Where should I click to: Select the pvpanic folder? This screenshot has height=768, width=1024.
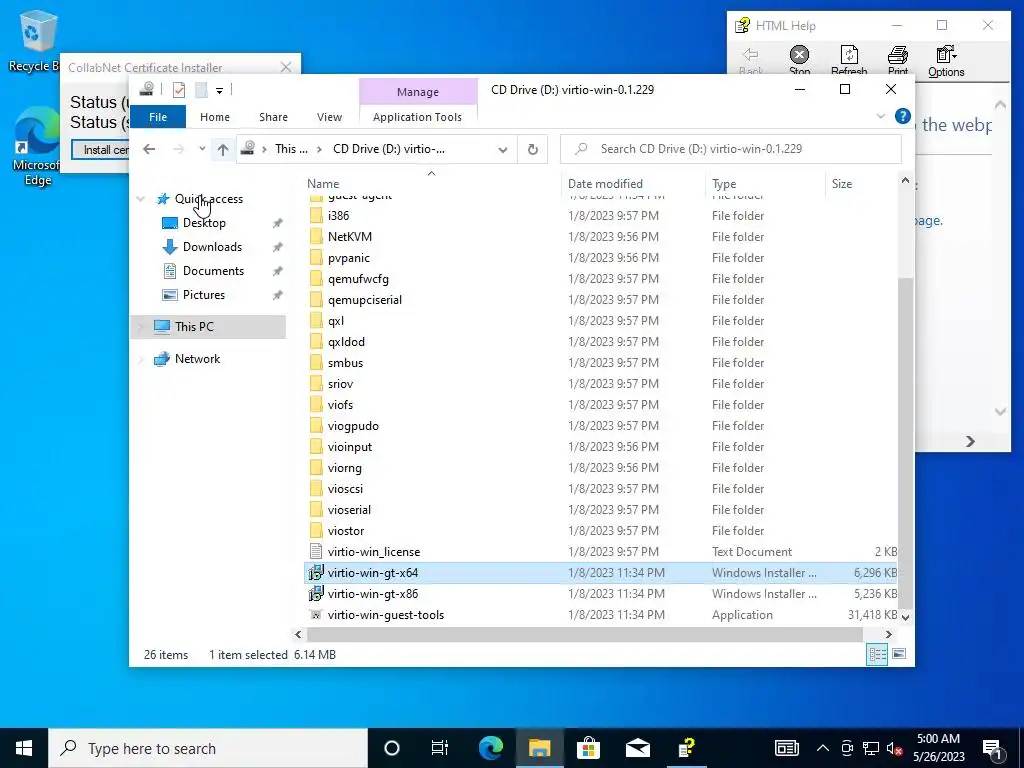[349, 258]
